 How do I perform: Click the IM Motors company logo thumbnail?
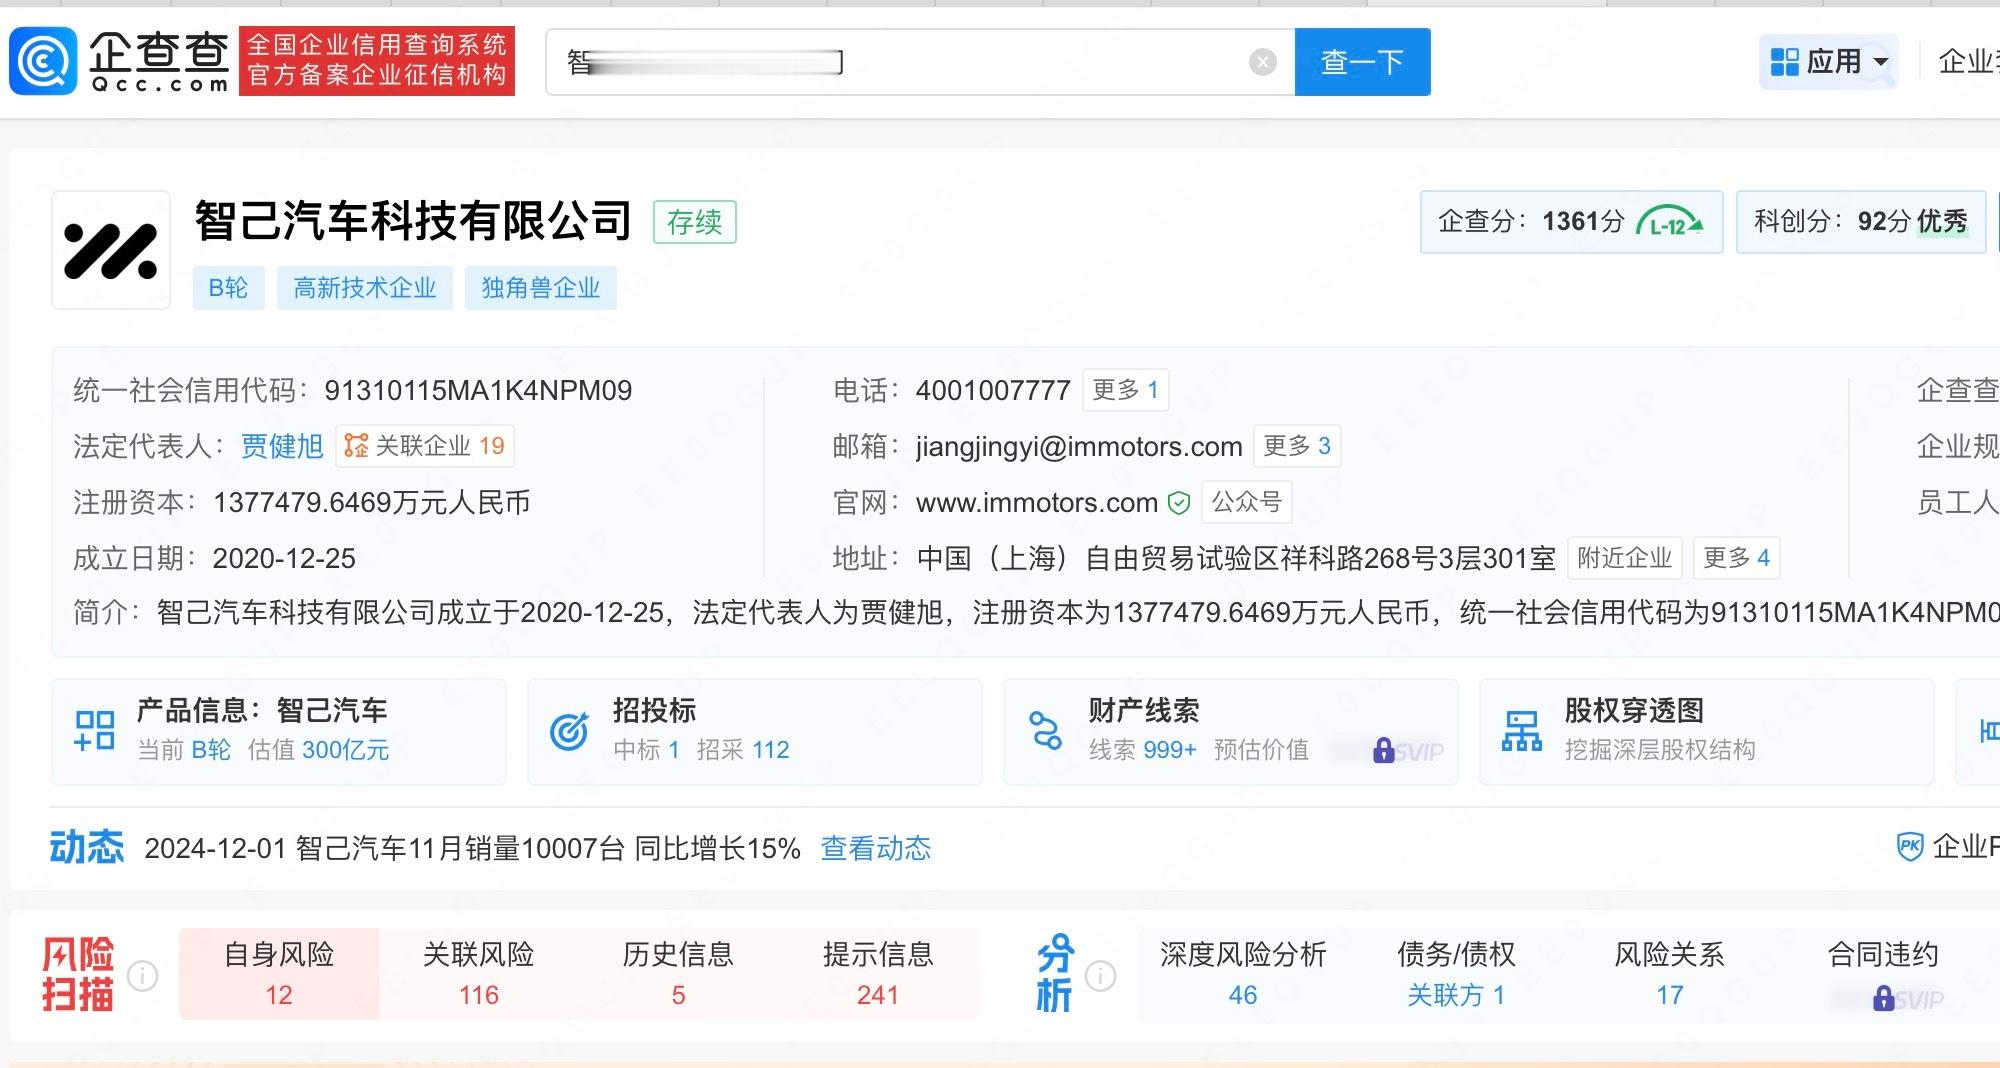pos(111,250)
